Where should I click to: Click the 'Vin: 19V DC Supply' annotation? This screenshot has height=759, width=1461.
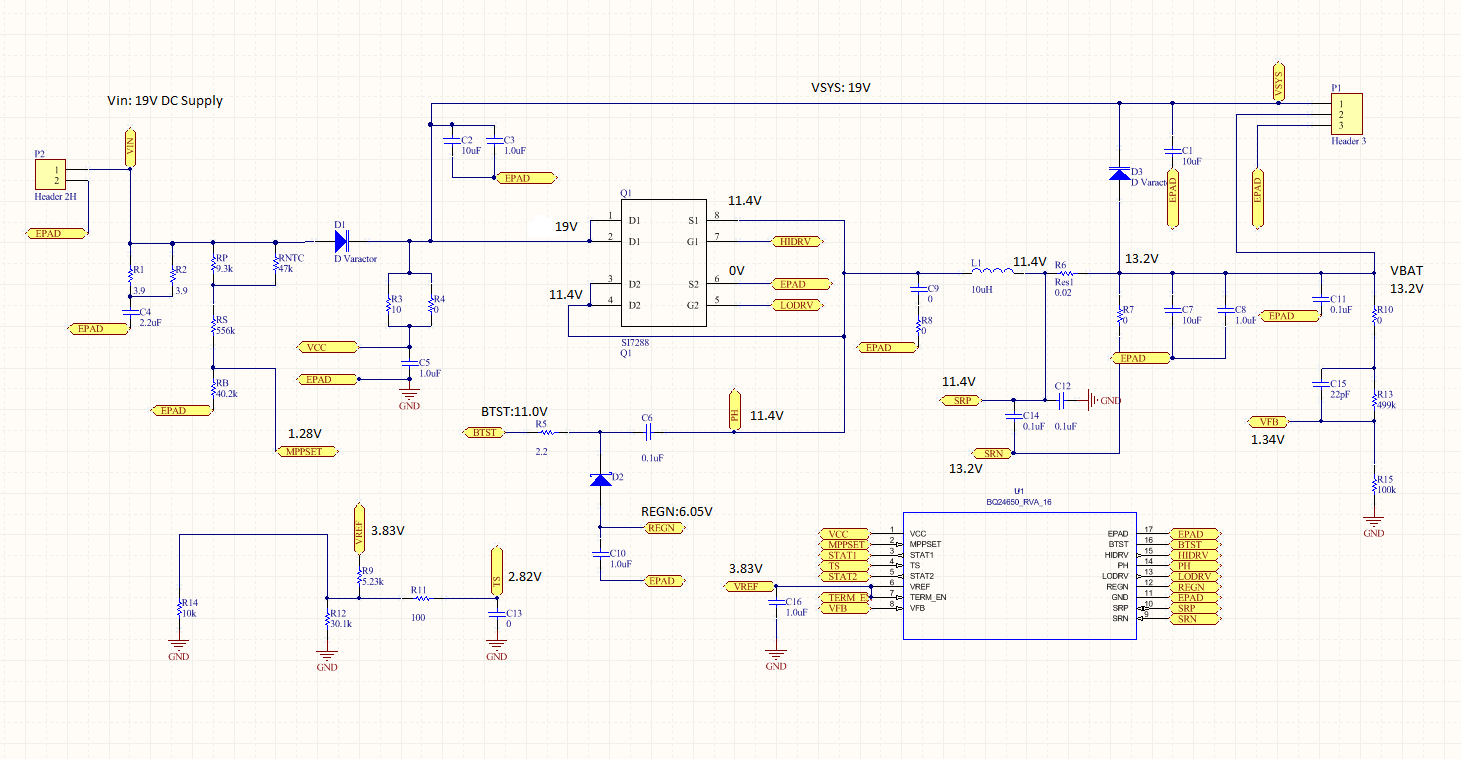tap(165, 100)
